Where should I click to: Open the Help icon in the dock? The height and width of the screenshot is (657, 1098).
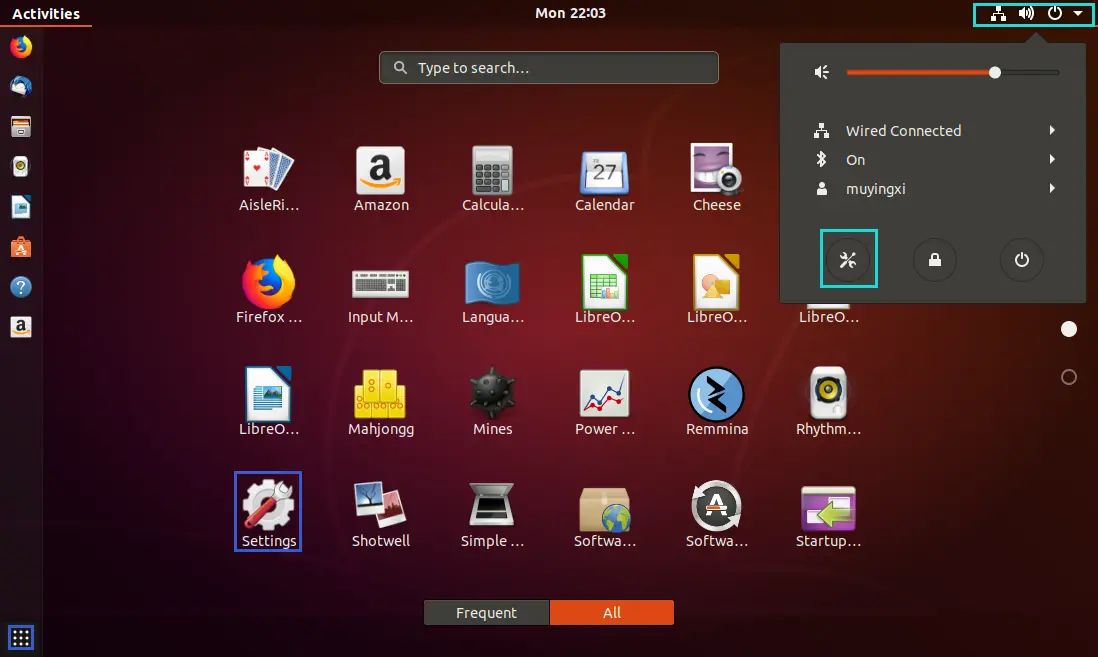pyautogui.click(x=21, y=287)
